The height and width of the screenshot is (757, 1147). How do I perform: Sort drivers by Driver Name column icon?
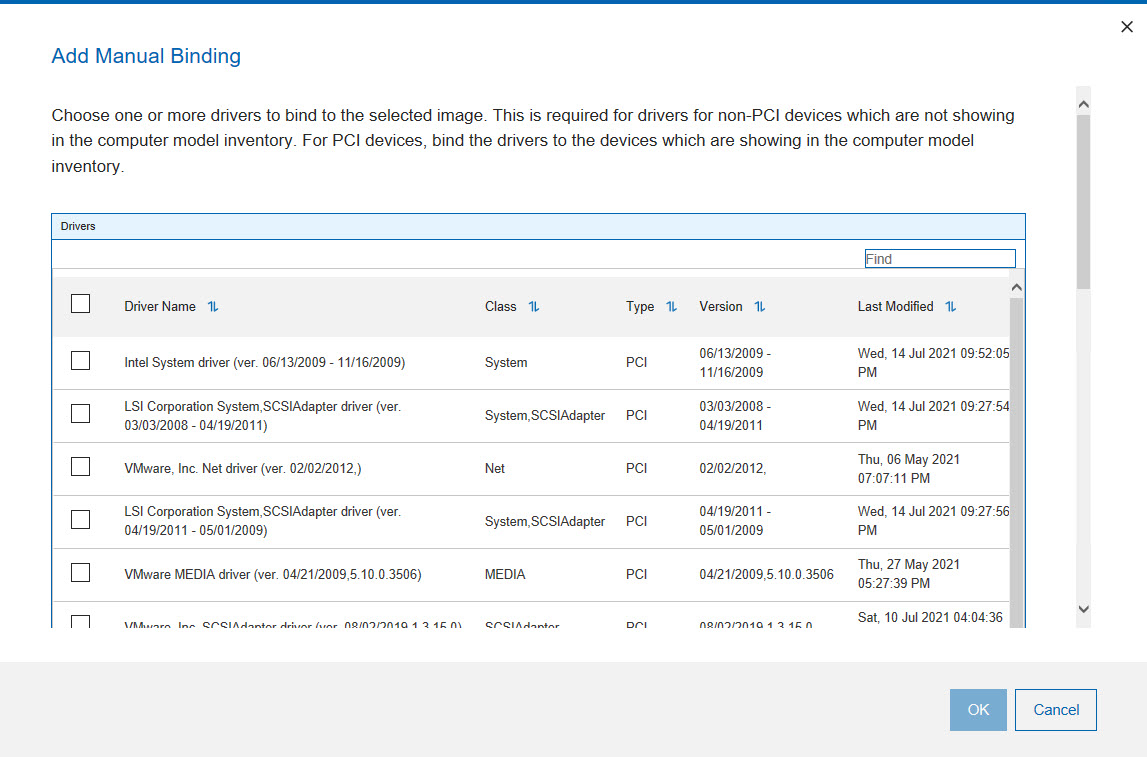point(213,307)
